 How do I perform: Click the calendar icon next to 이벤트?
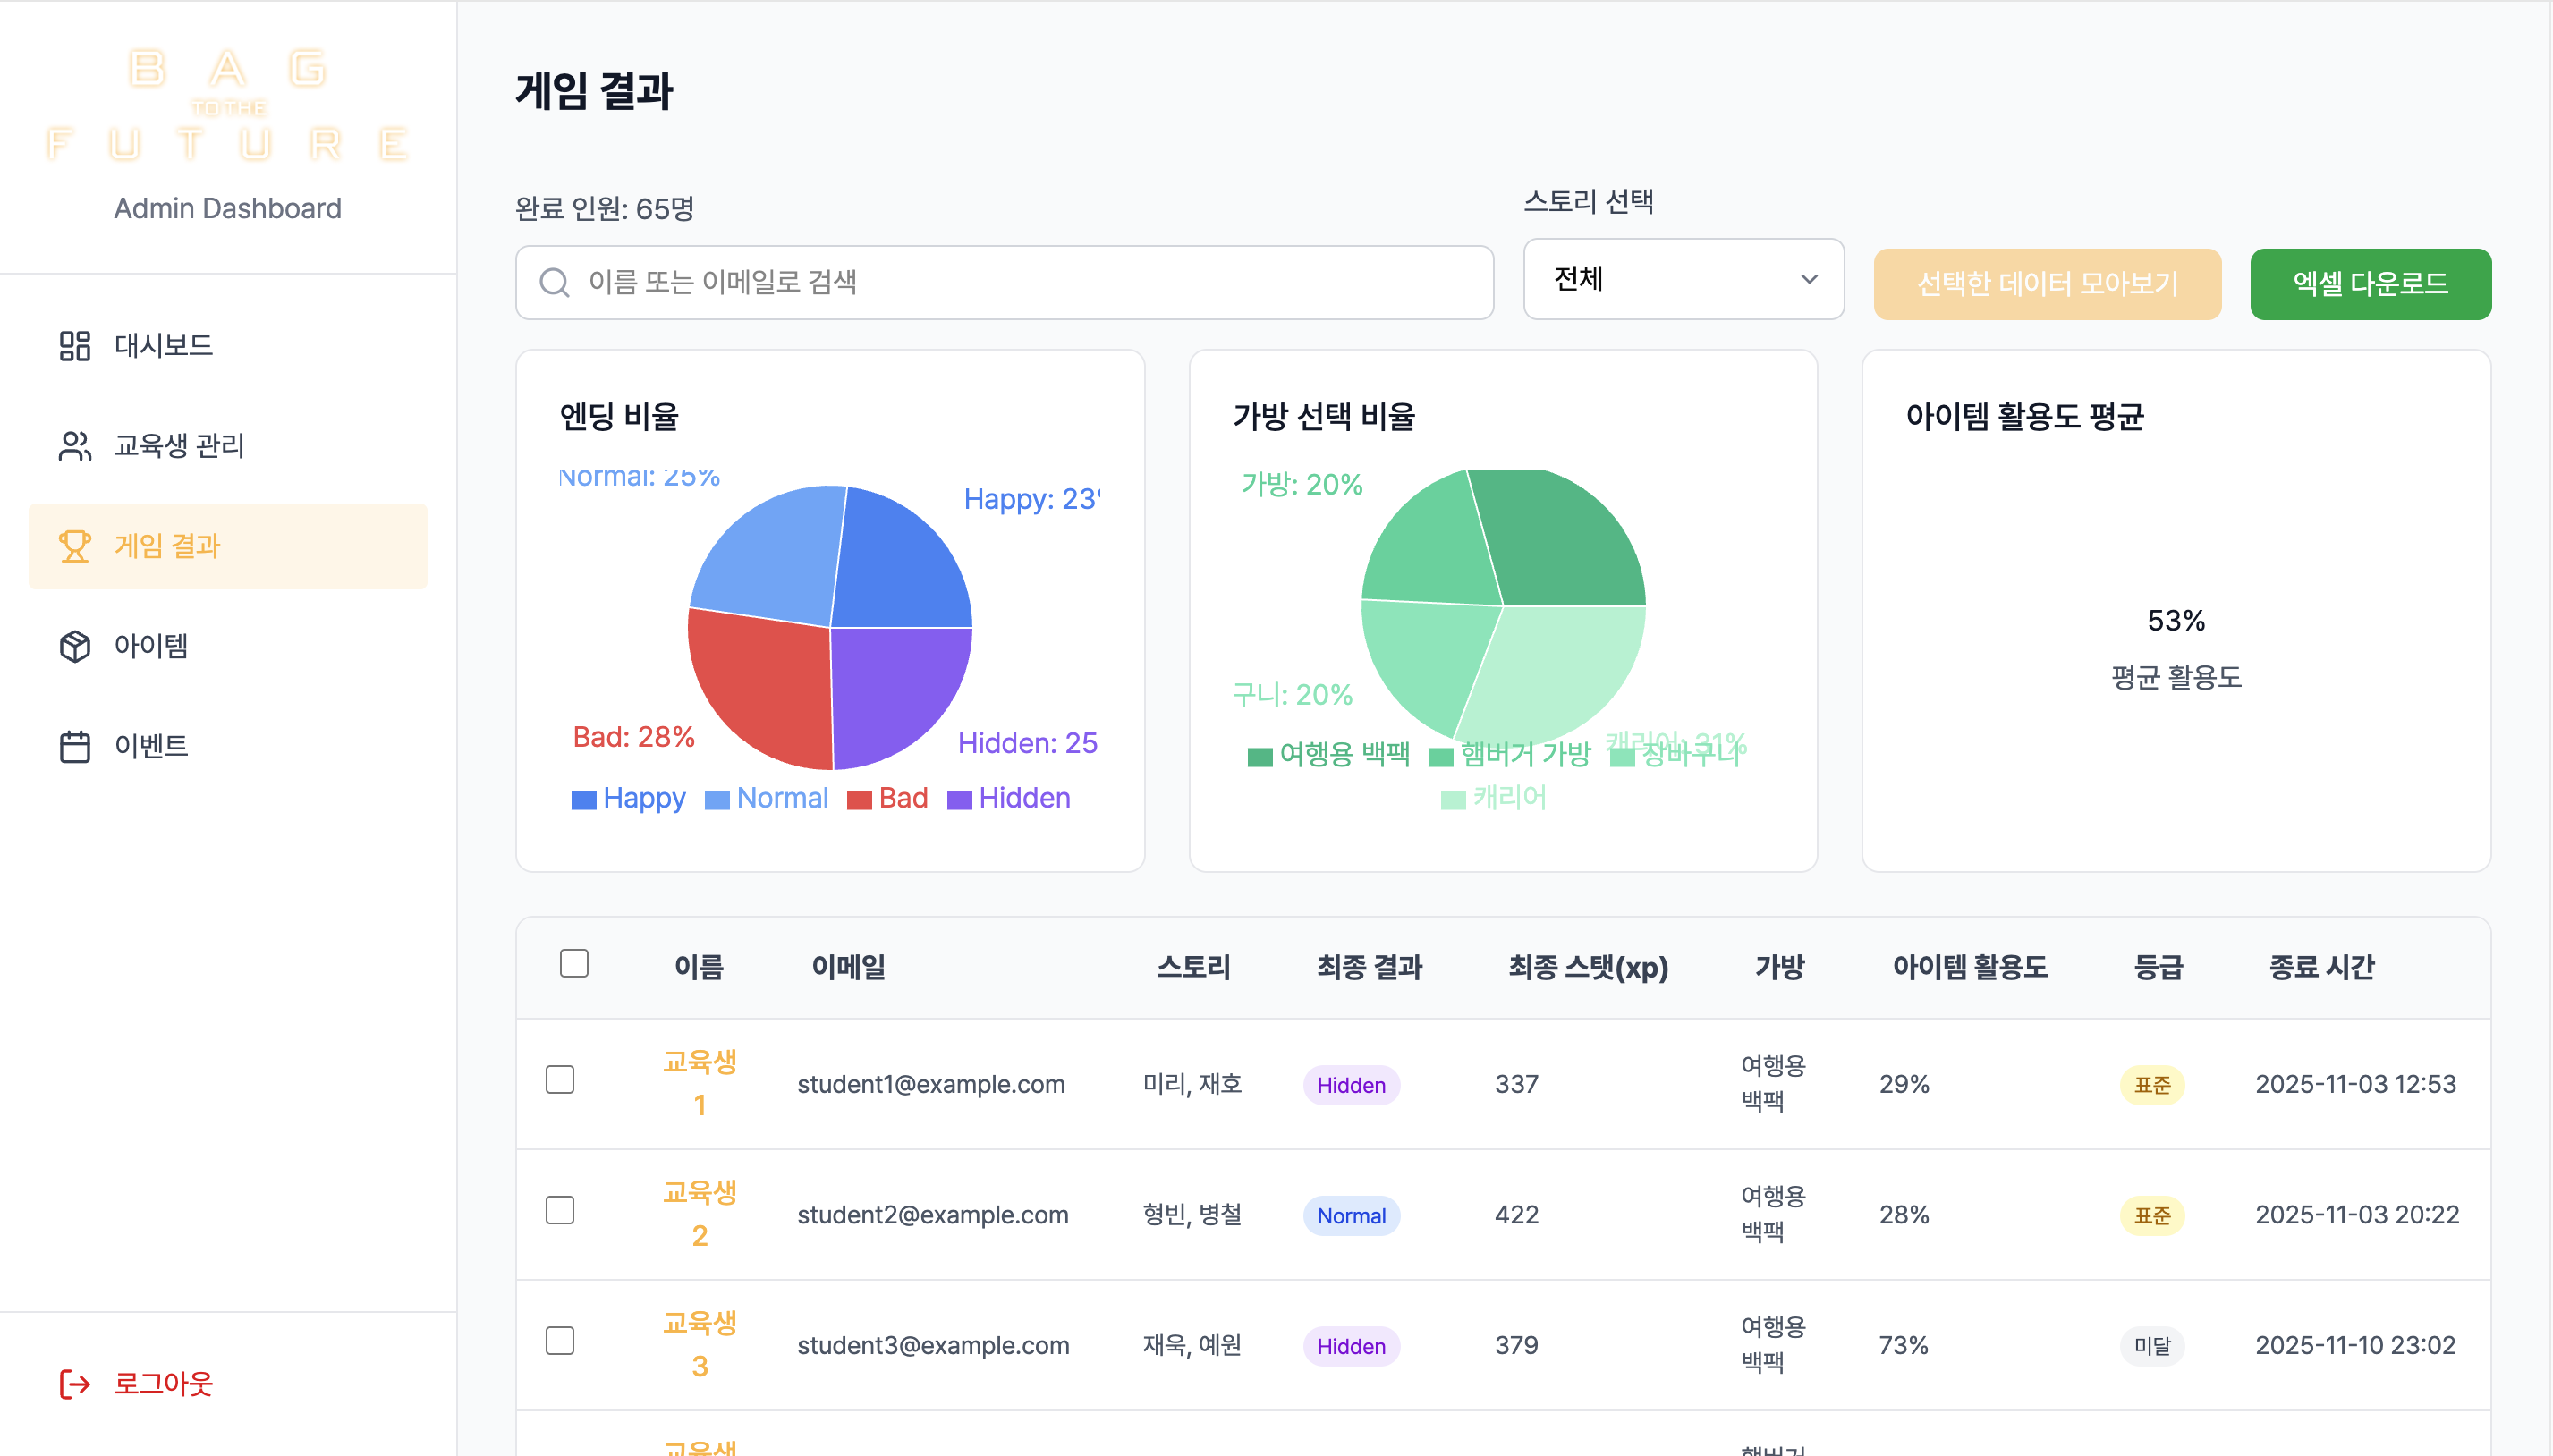click(74, 746)
